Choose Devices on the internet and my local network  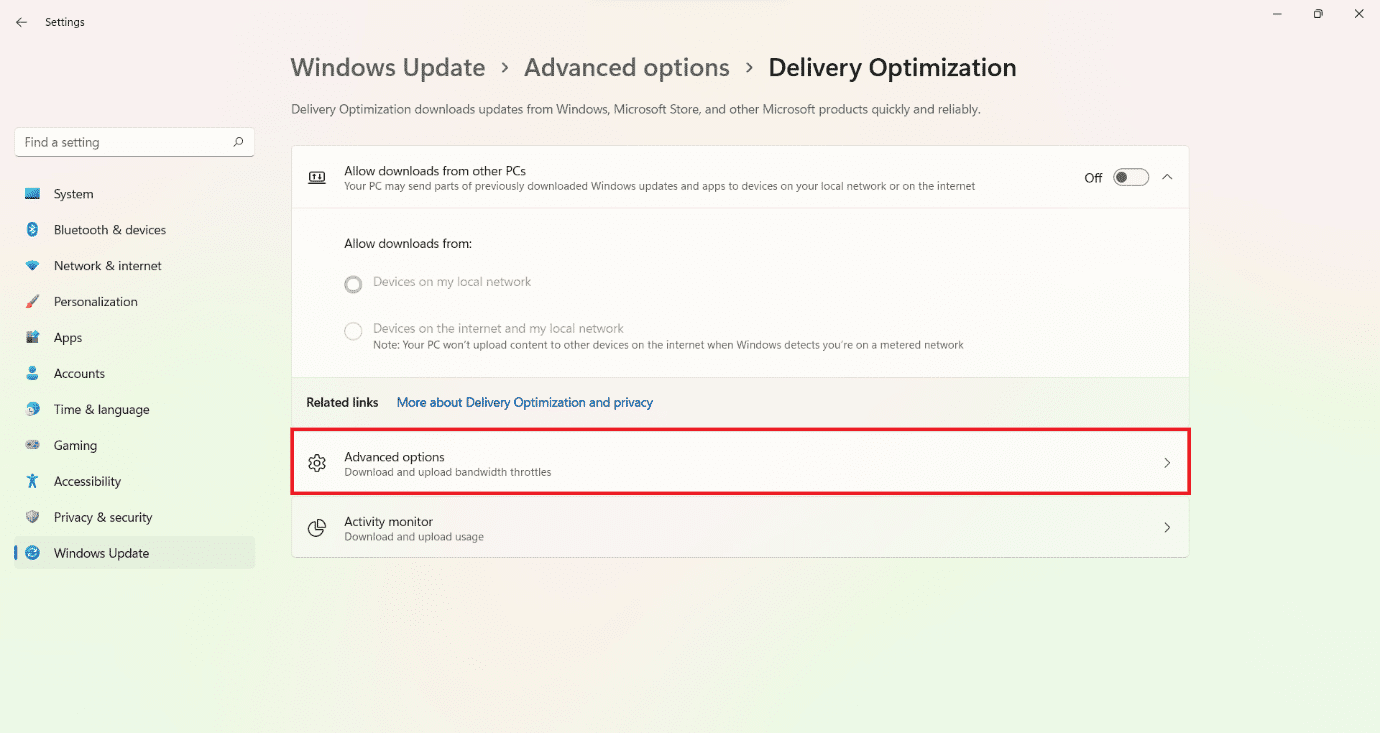(353, 331)
